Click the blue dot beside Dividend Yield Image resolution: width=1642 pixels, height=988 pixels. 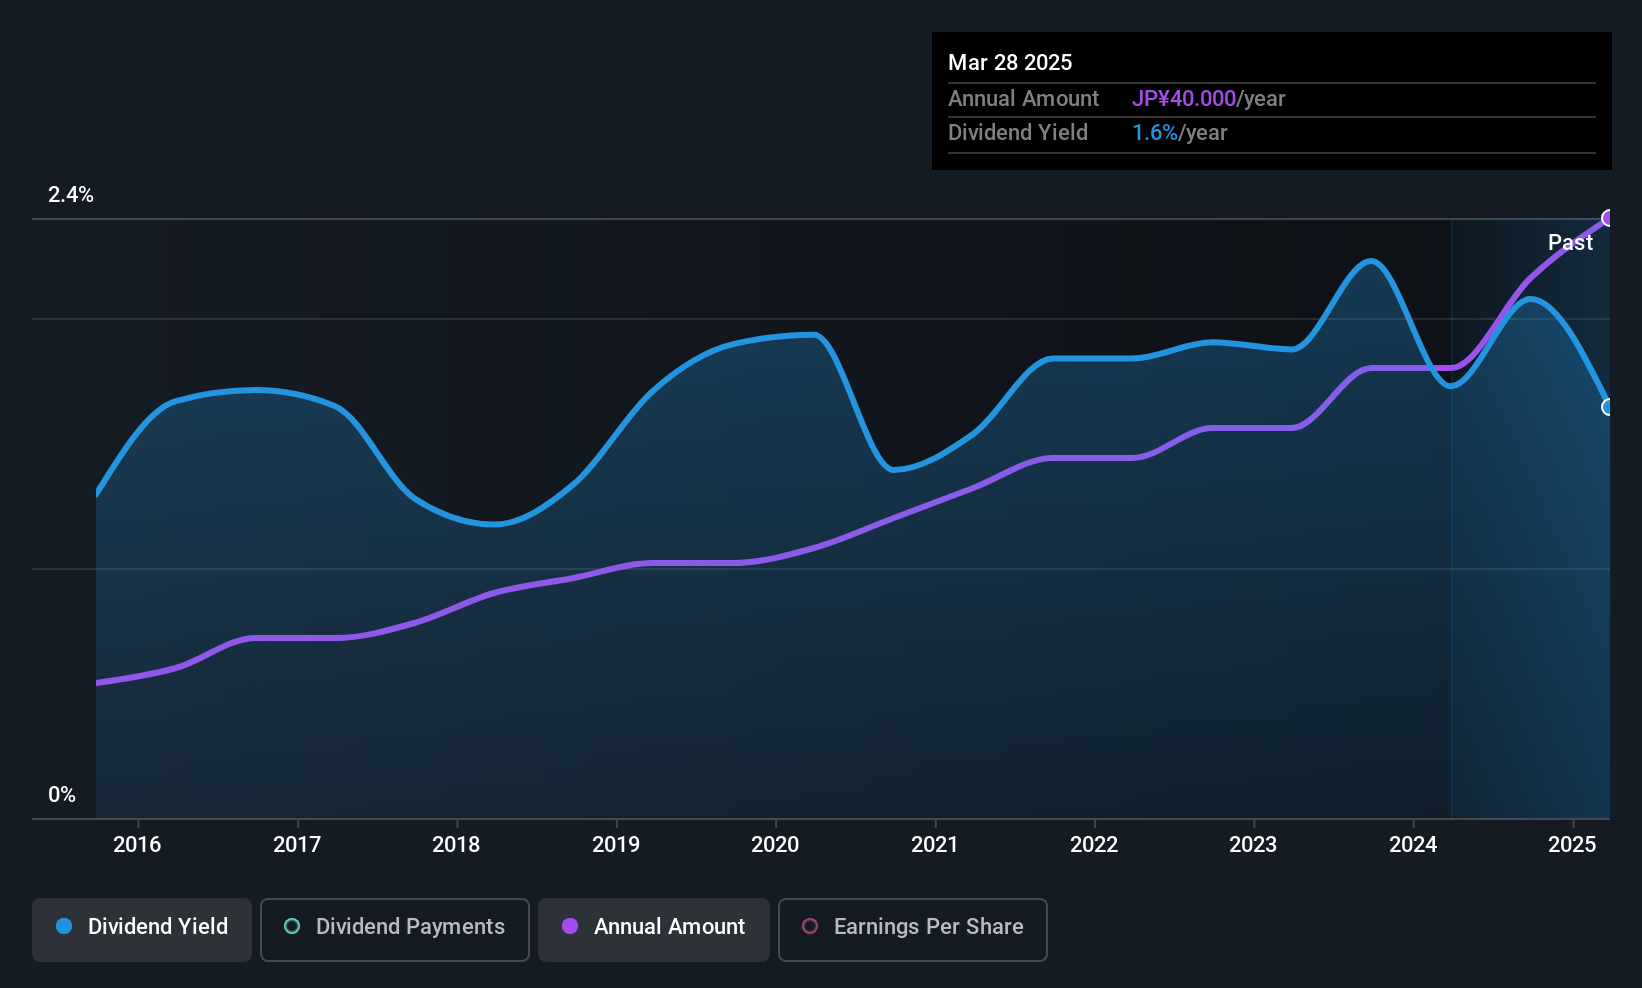pyautogui.click(x=64, y=927)
